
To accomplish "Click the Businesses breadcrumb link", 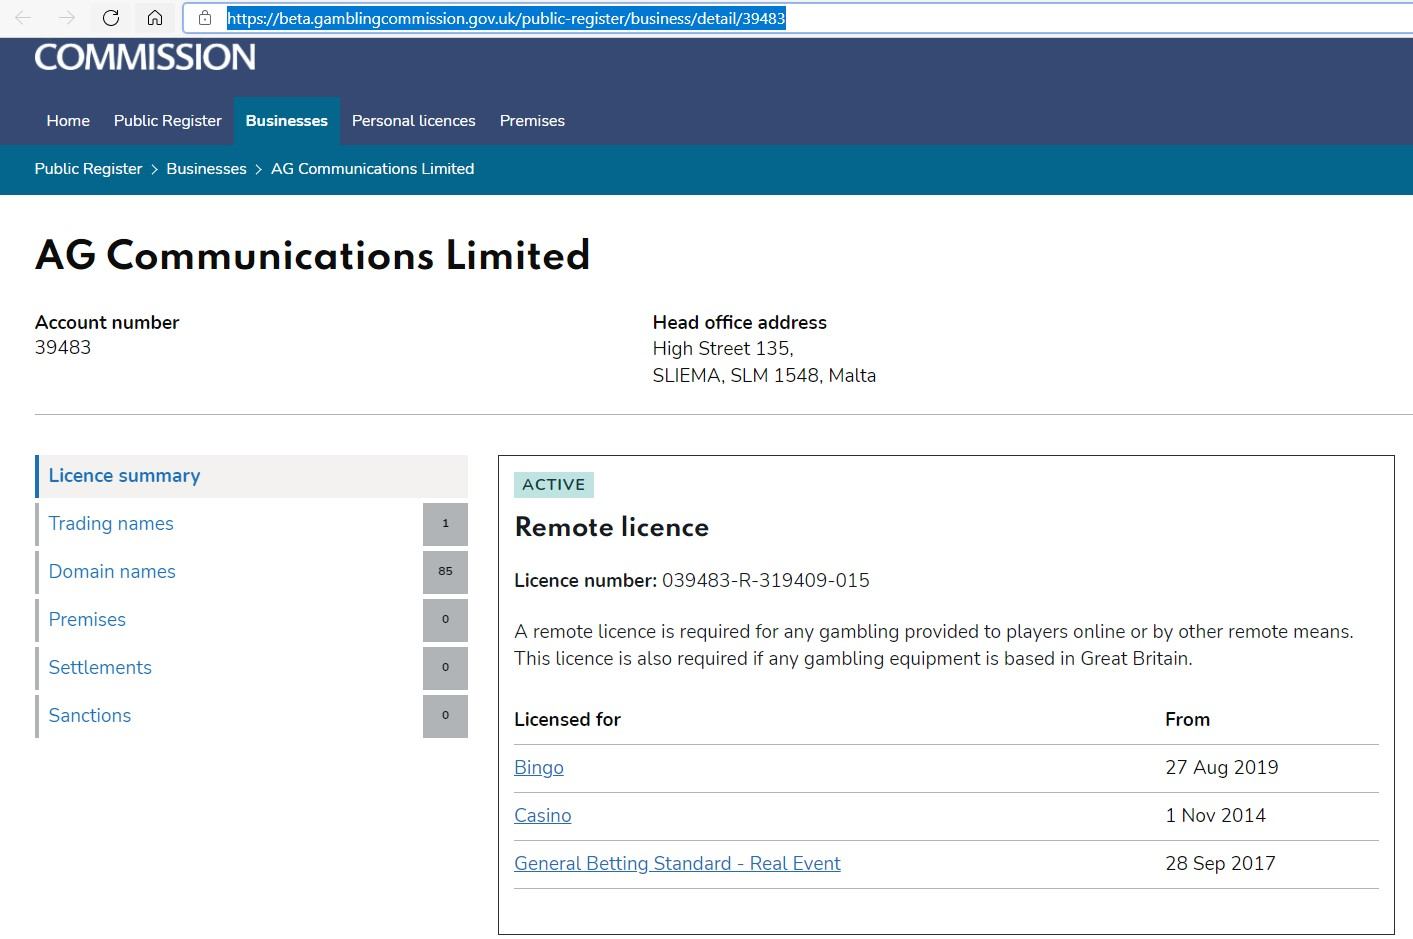I will coord(206,169).
